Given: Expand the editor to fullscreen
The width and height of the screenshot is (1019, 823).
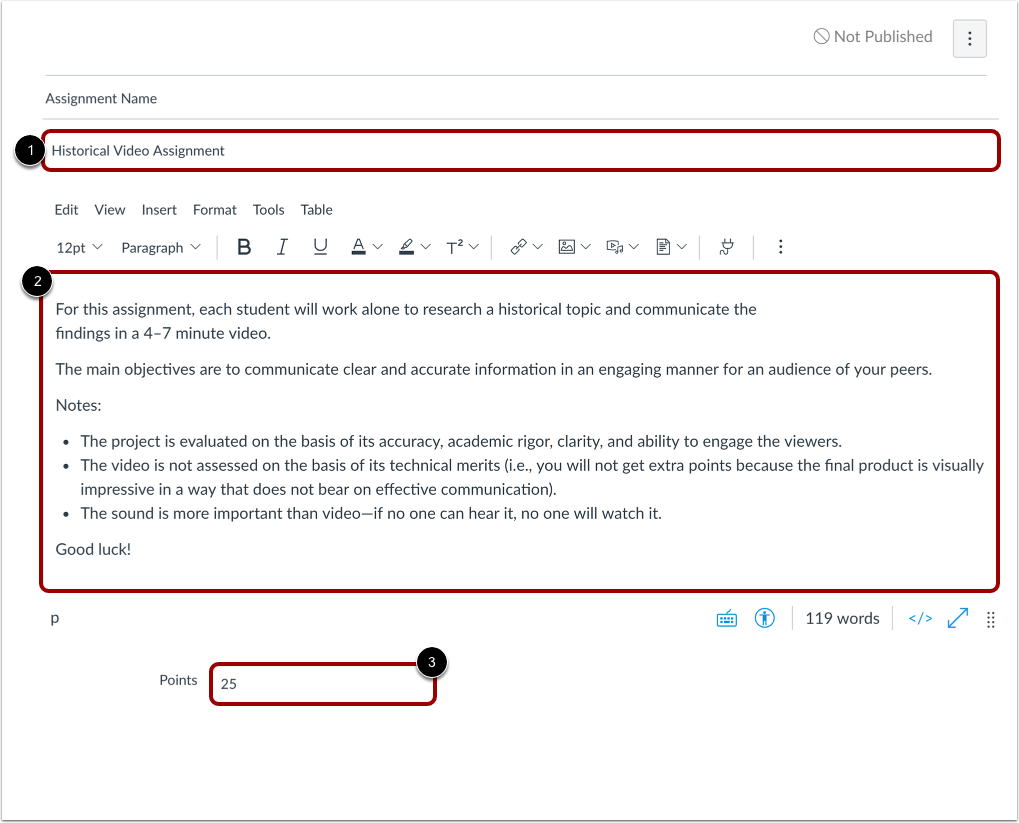Looking at the screenshot, I should click(x=957, y=618).
